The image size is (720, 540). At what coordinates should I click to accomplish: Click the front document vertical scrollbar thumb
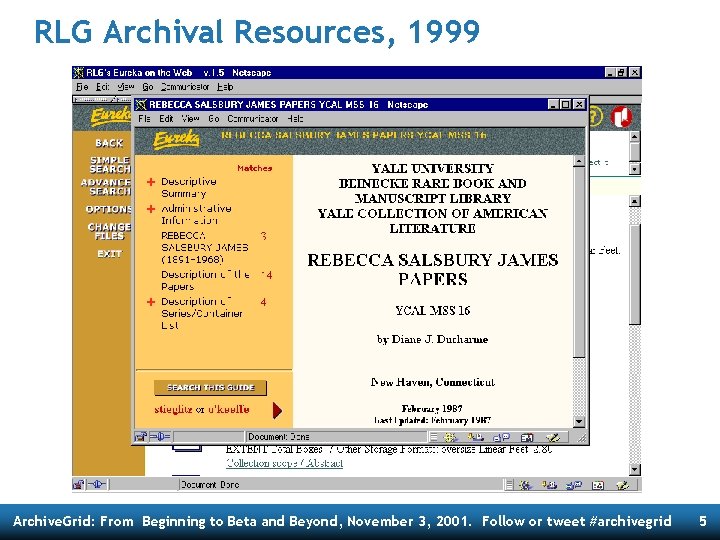click(x=579, y=262)
